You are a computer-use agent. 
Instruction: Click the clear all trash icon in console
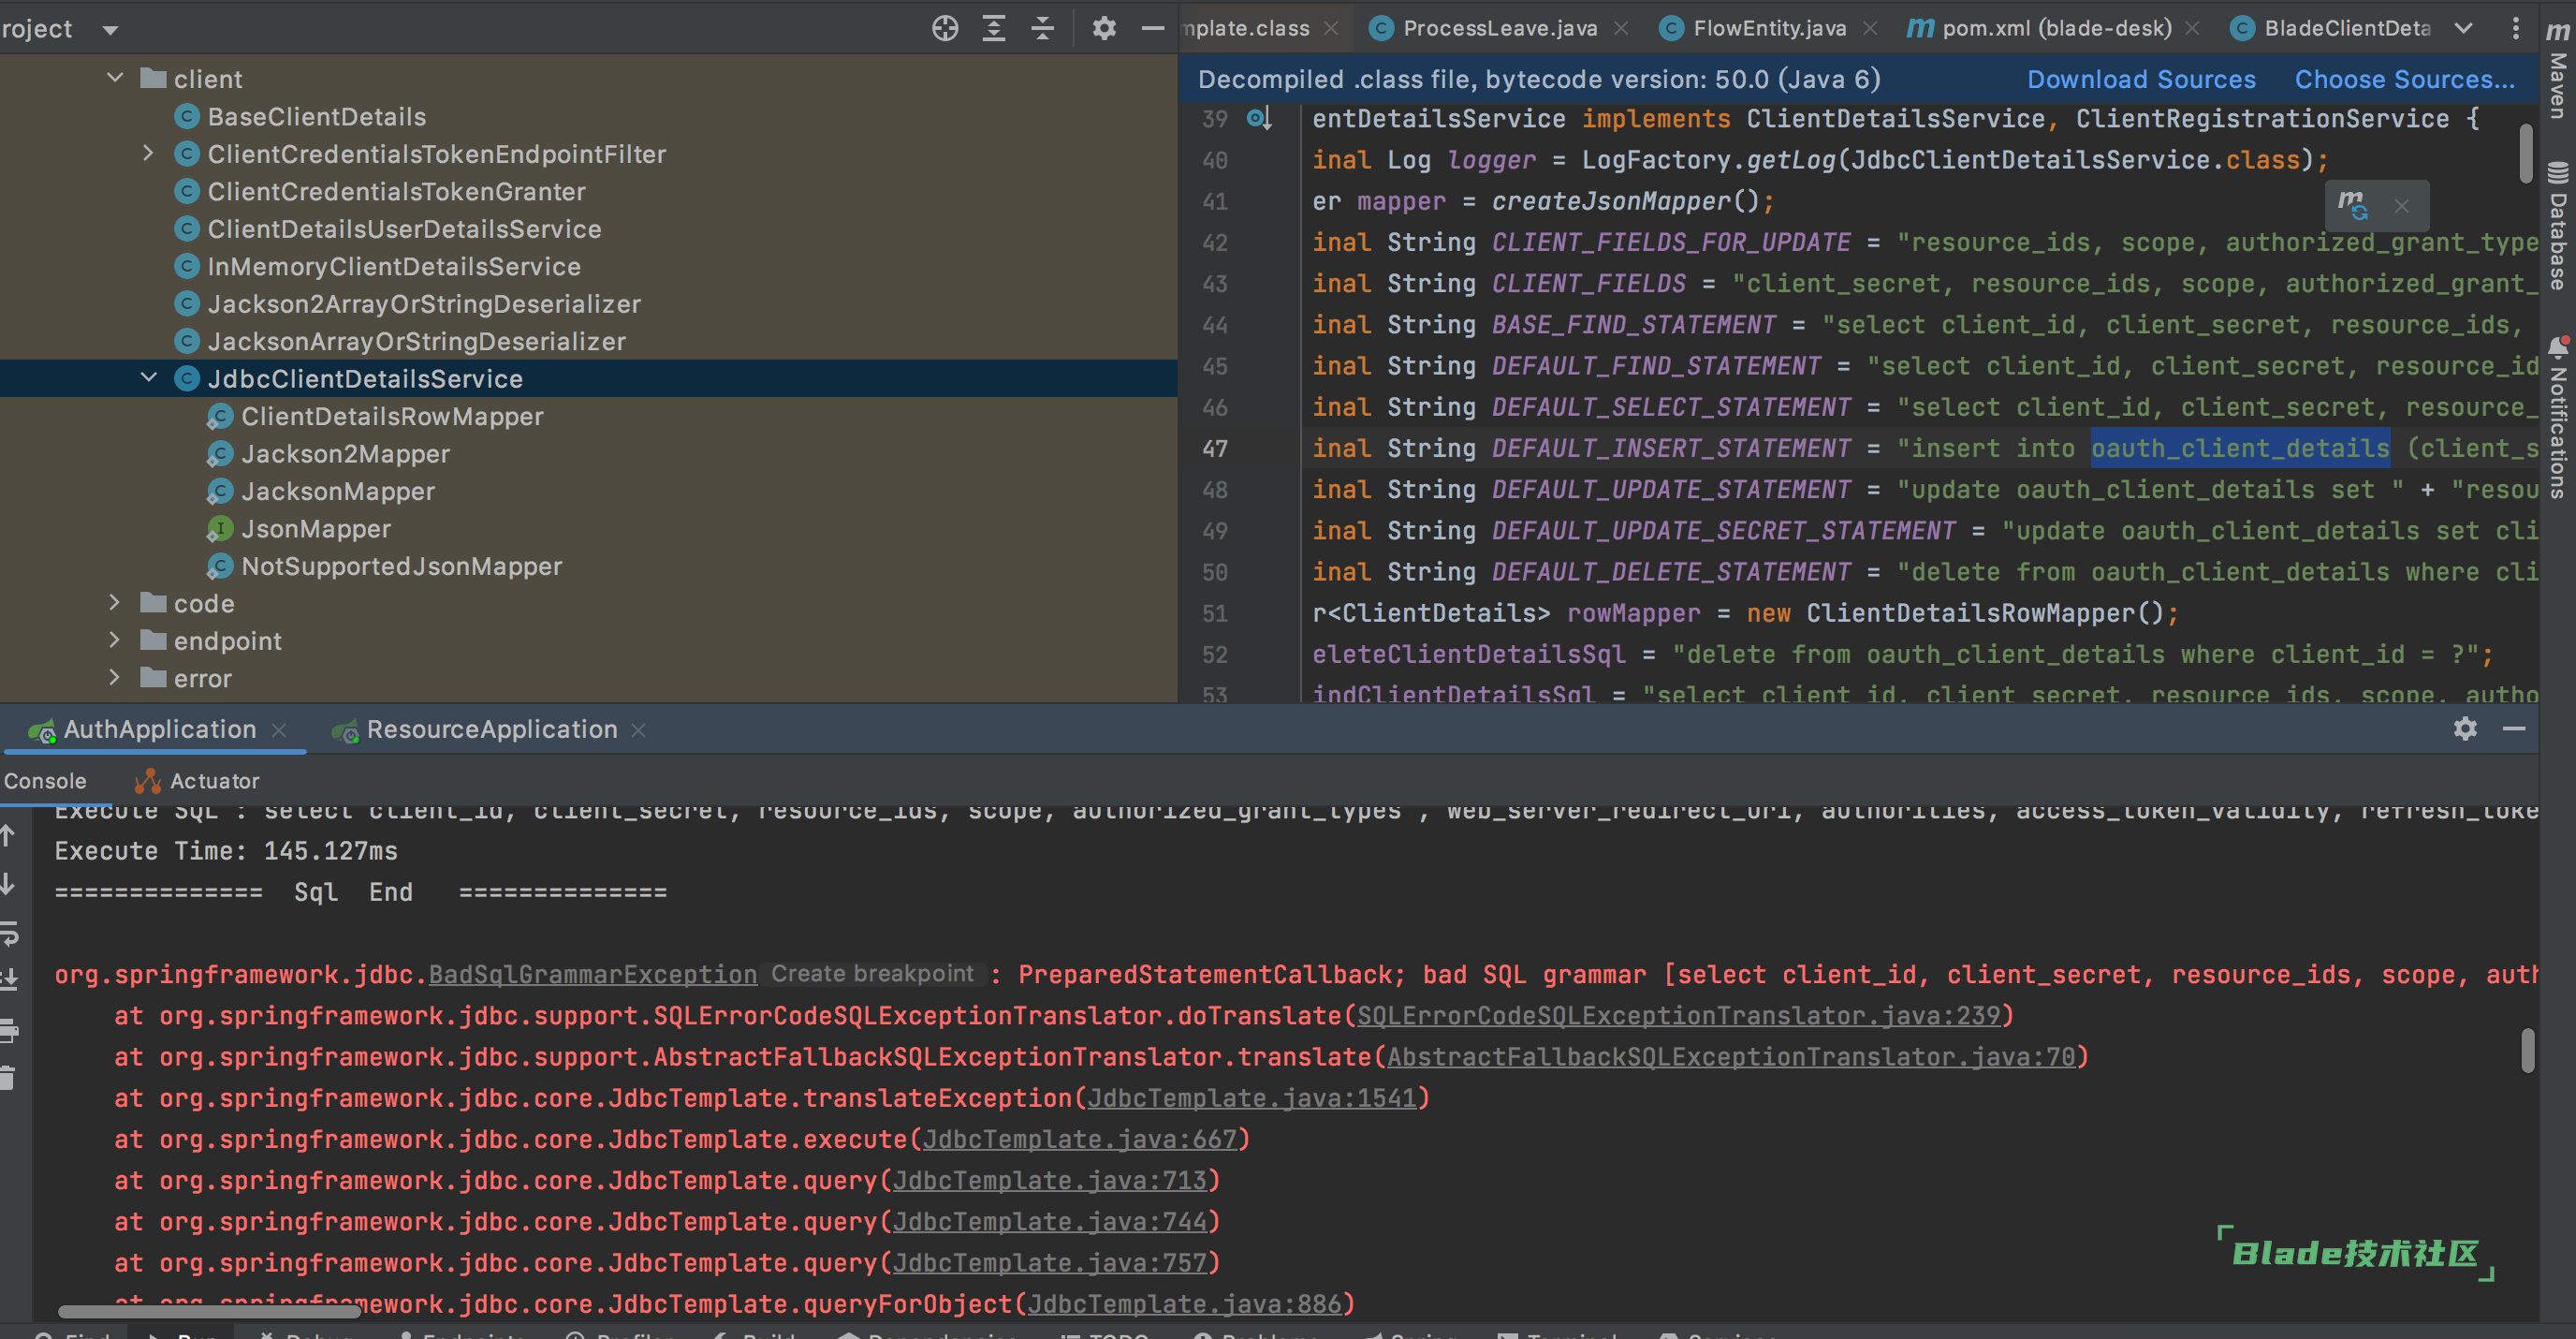click(x=8, y=1078)
